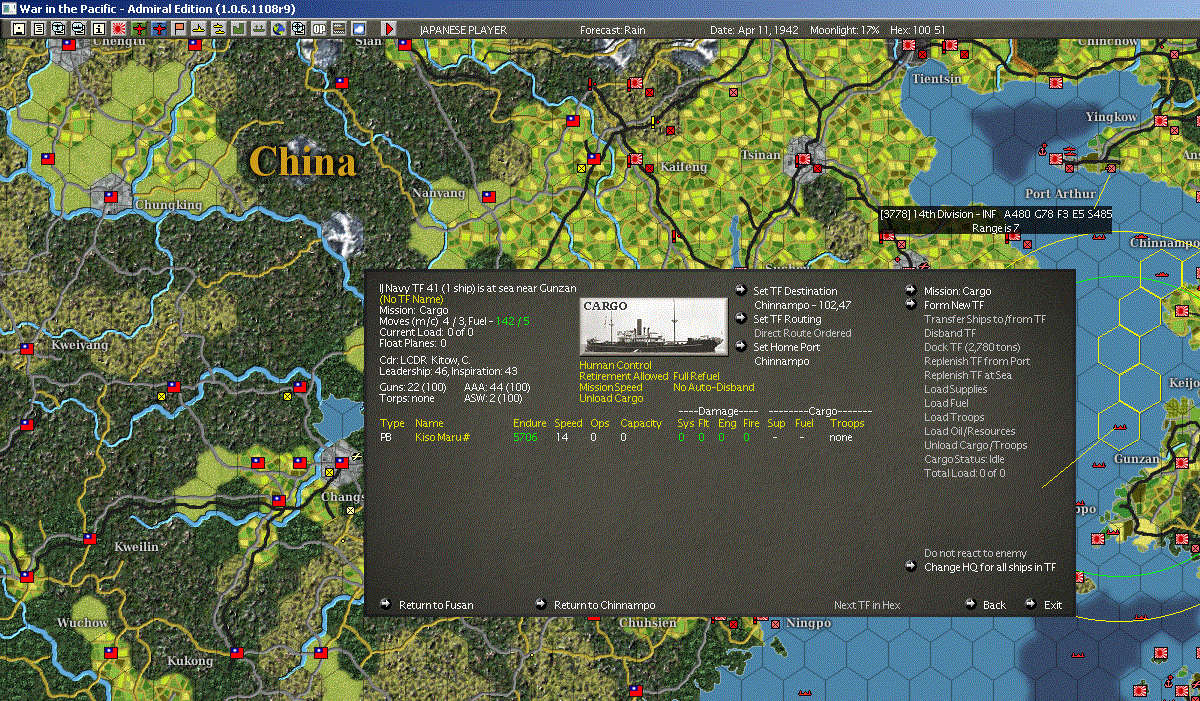Open the document list icon in the toolbar
This screenshot has height=701, width=1200.
(38, 29)
